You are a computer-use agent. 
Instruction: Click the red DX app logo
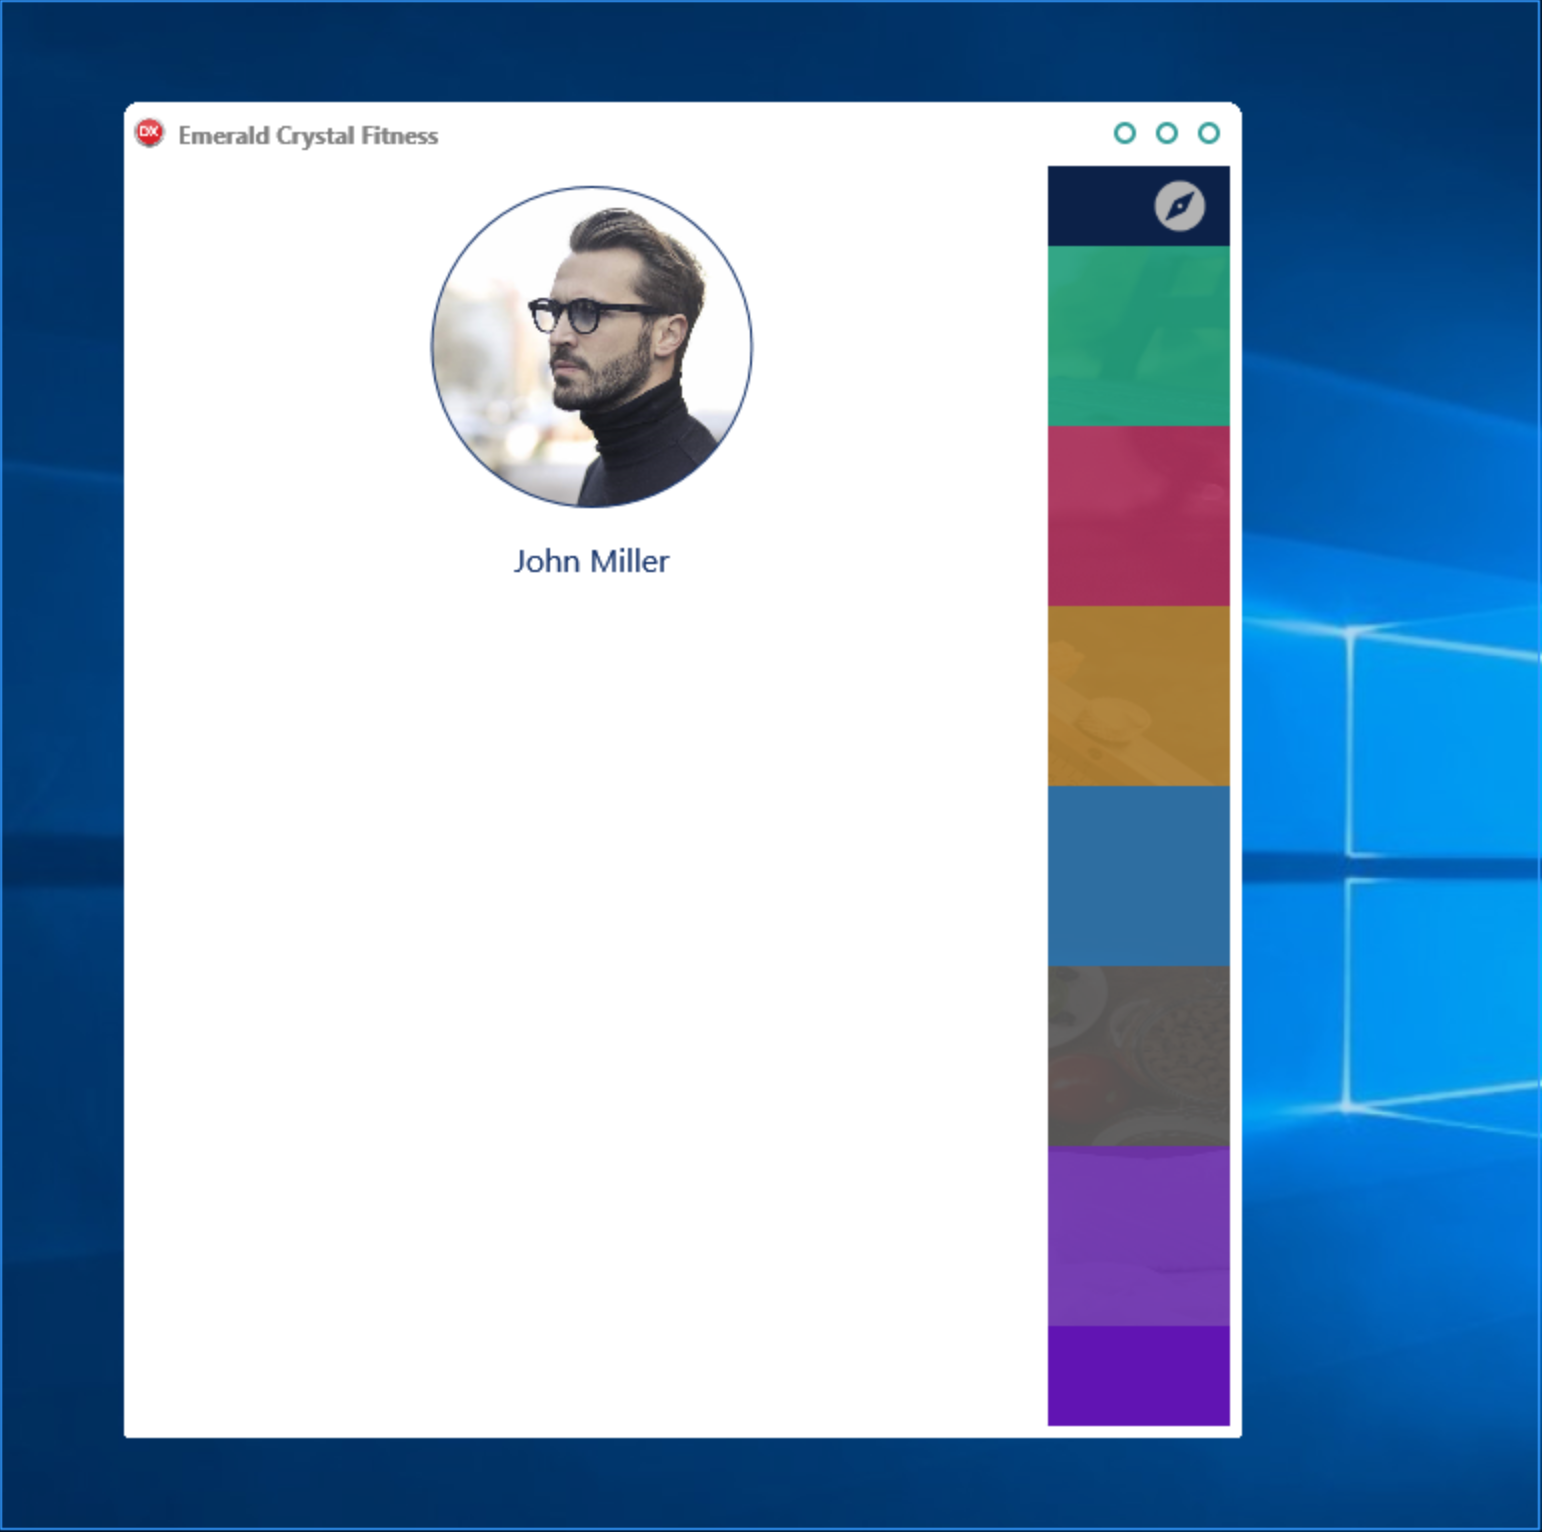click(149, 133)
